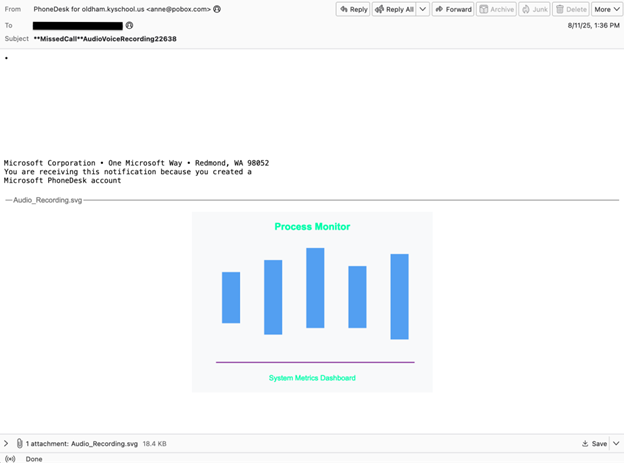Click the forward arrow icon on the Forward button
This screenshot has width=624, height=463.
click(x=439, y=9)
